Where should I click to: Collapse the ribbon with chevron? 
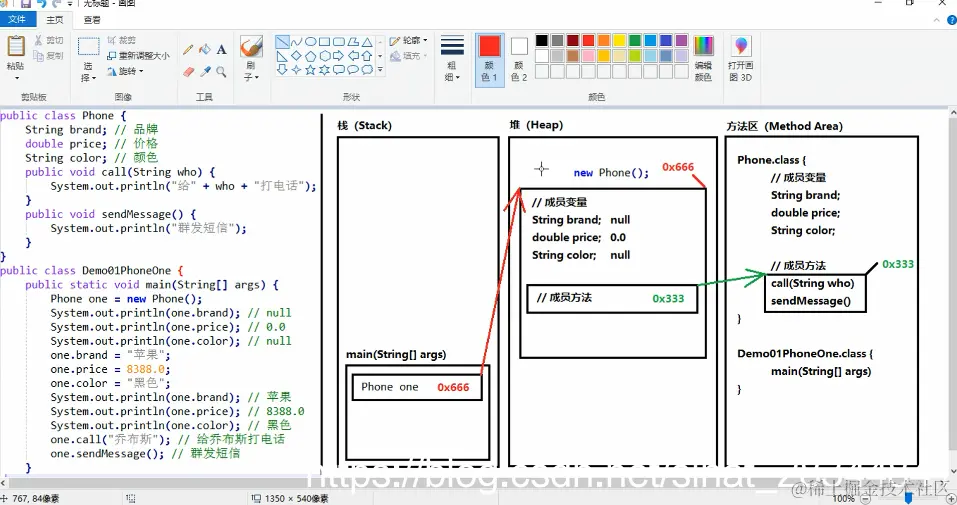point(937,20)
